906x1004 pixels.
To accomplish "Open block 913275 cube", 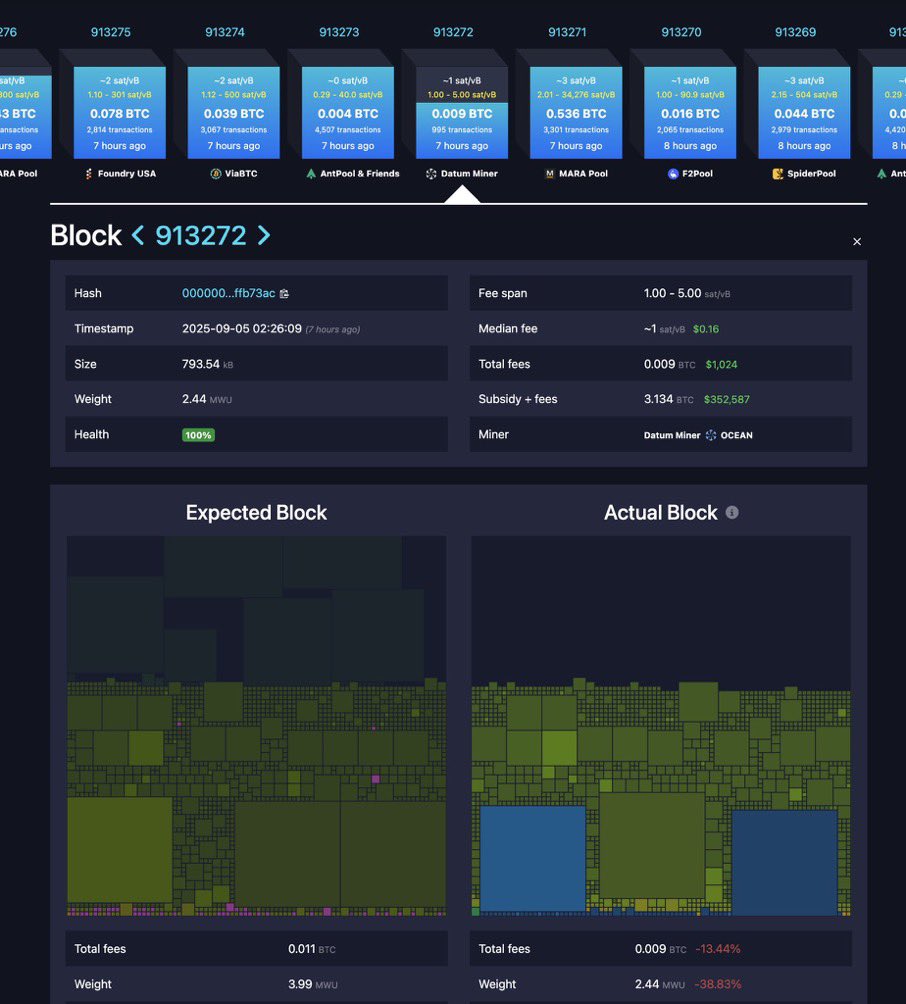I will click(x=120, y=112).
